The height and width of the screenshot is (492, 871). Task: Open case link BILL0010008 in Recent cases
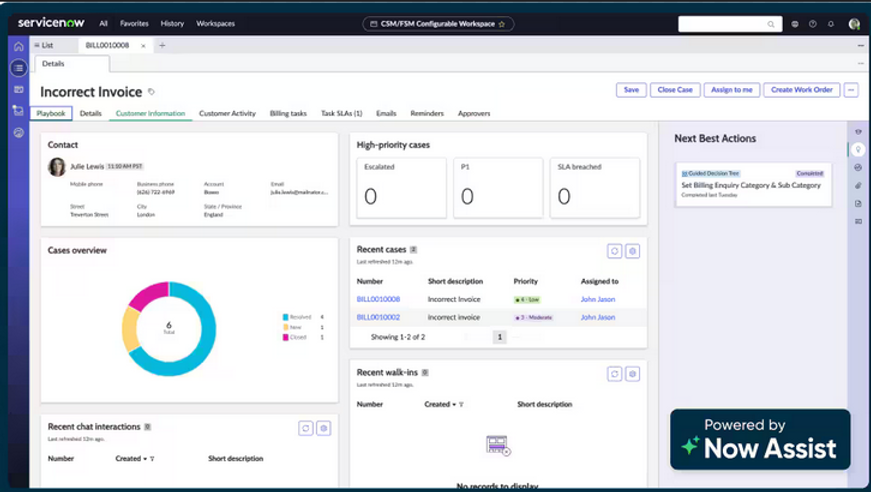coord(378,299)
